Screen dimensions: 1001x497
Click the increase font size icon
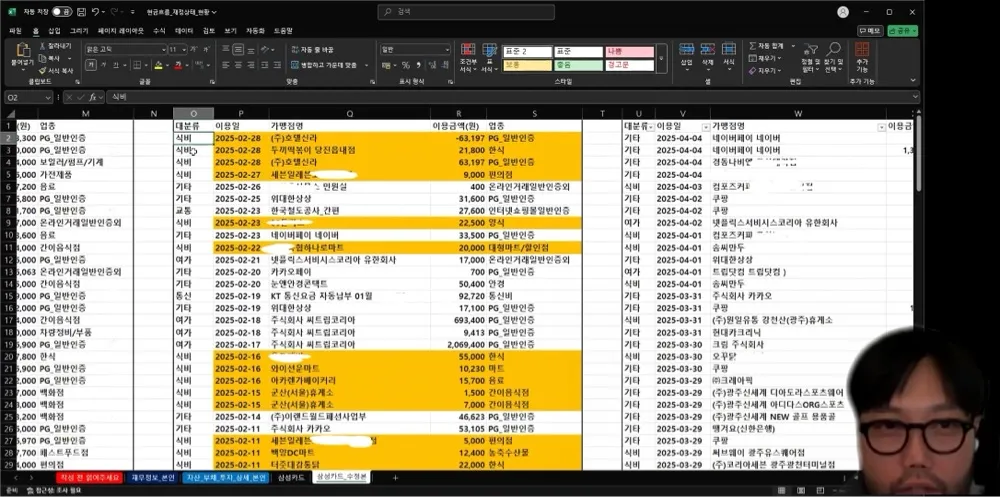pyautogui.click(x=195, y=49)
